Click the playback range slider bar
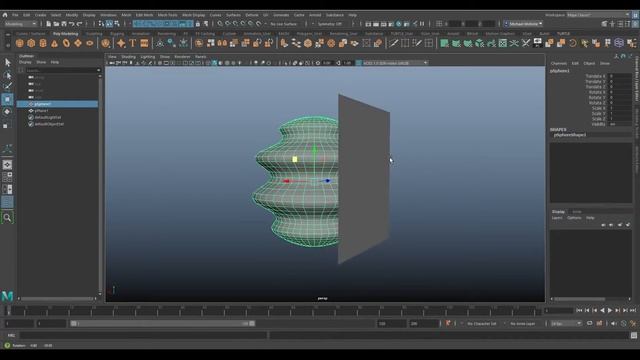 162,323
